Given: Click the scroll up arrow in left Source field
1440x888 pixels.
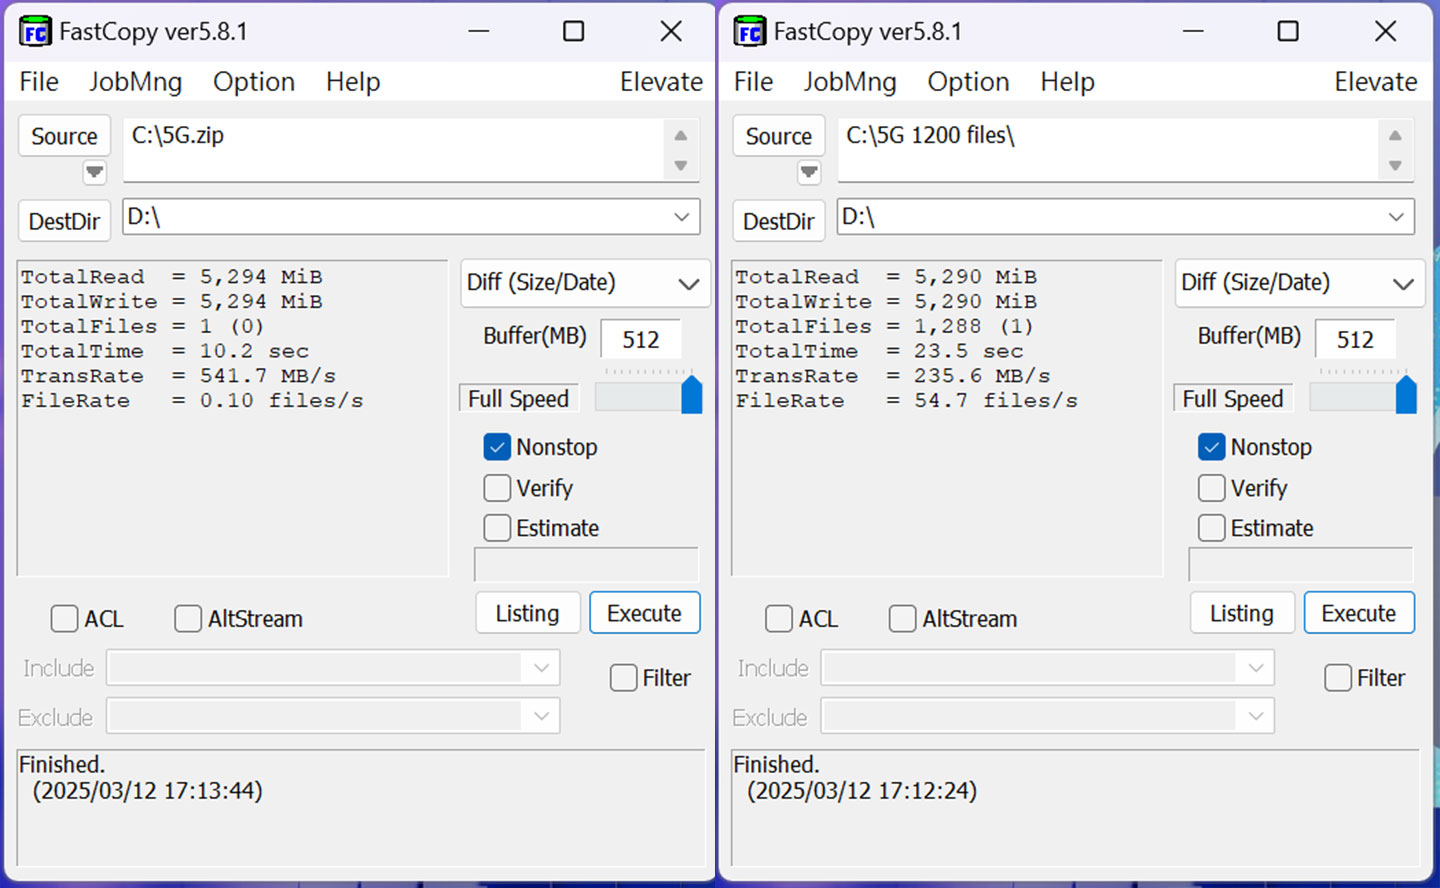Looking at the screenshot, I should (681, 136).
